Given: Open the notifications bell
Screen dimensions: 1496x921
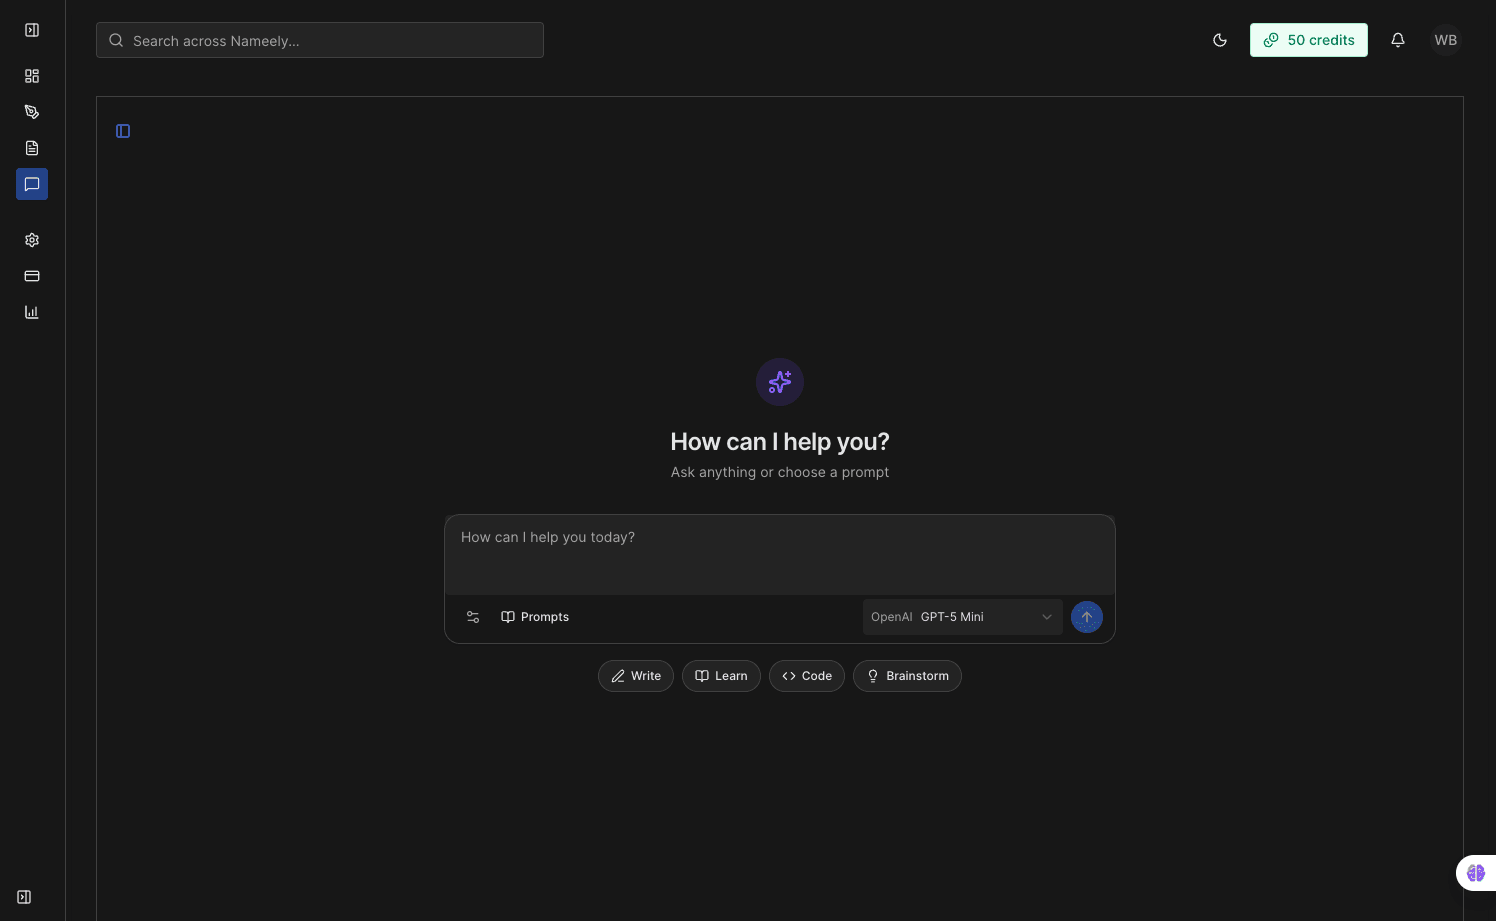Looking at the screenshot, I should click(x=1397, y=40).
